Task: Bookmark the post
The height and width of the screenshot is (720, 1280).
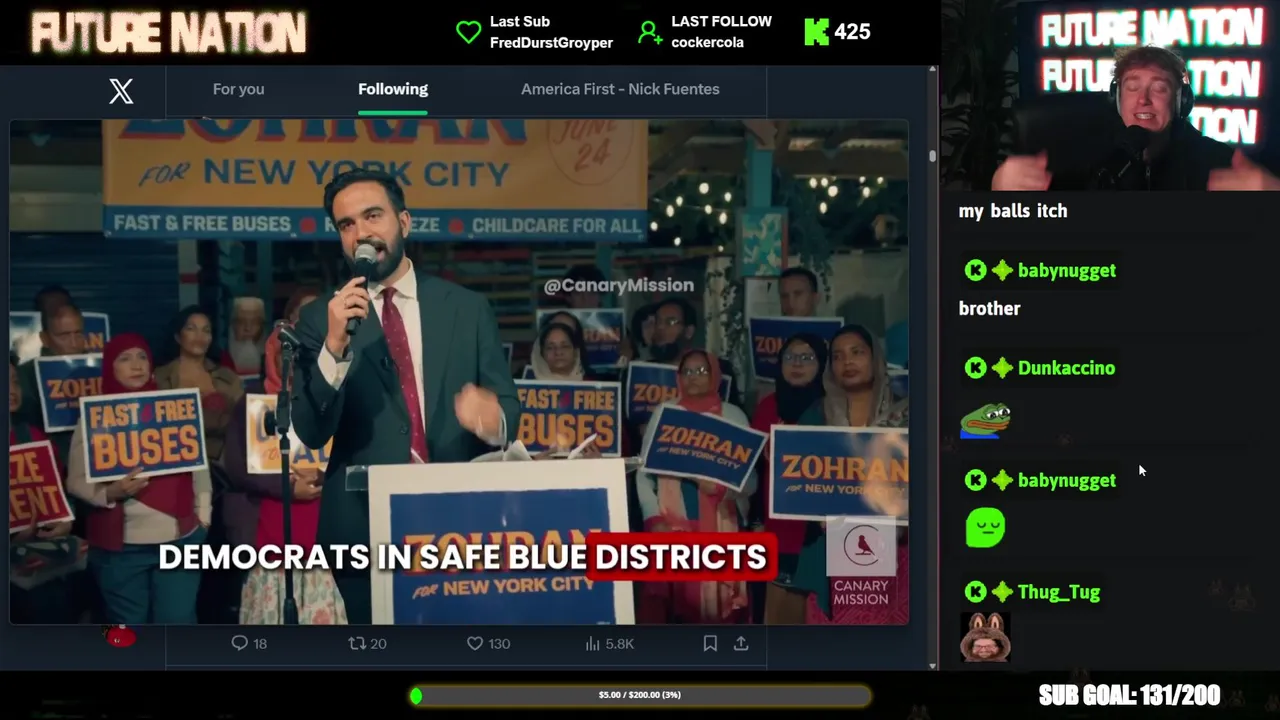Action: coord(710,643)
